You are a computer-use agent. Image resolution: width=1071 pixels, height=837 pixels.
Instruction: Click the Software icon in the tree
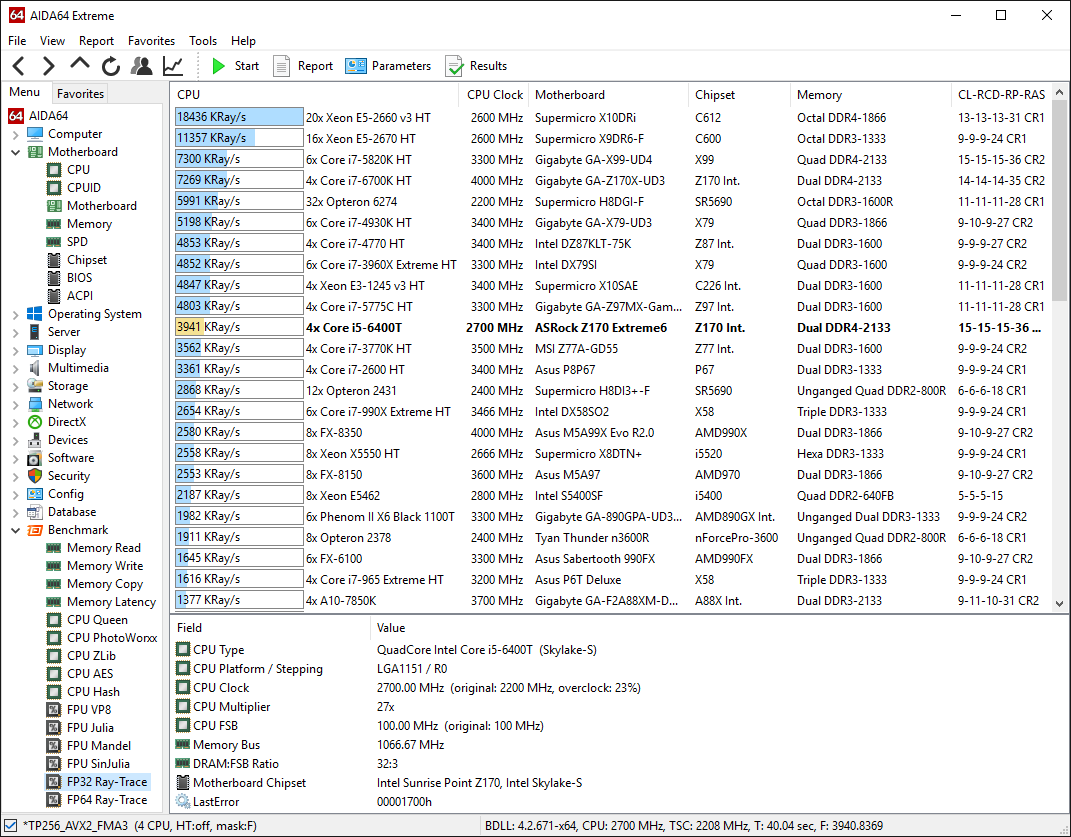[x=35, y=458]
